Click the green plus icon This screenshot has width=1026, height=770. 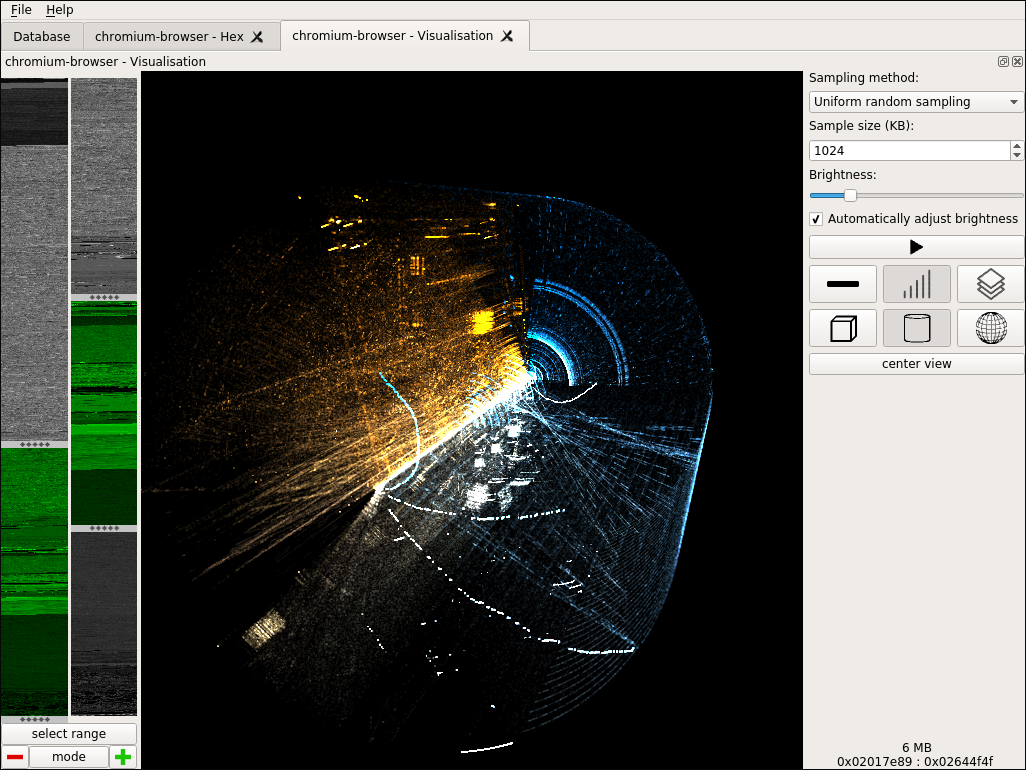coord(123,757)
